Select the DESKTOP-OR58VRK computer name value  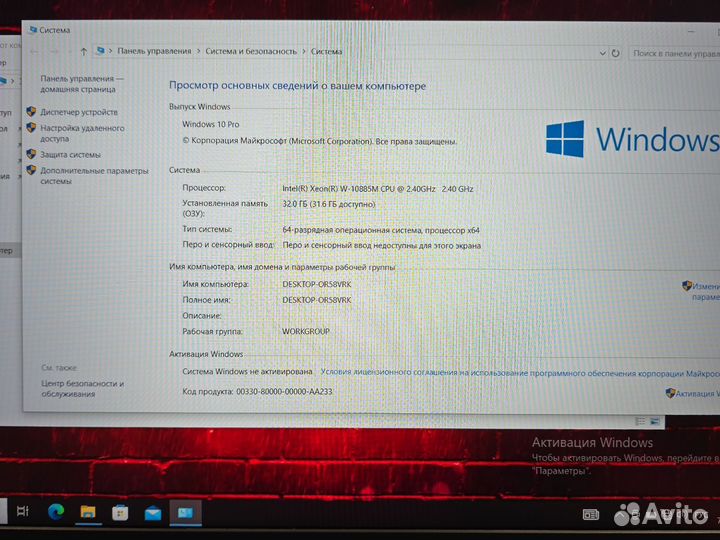point(317,284)
